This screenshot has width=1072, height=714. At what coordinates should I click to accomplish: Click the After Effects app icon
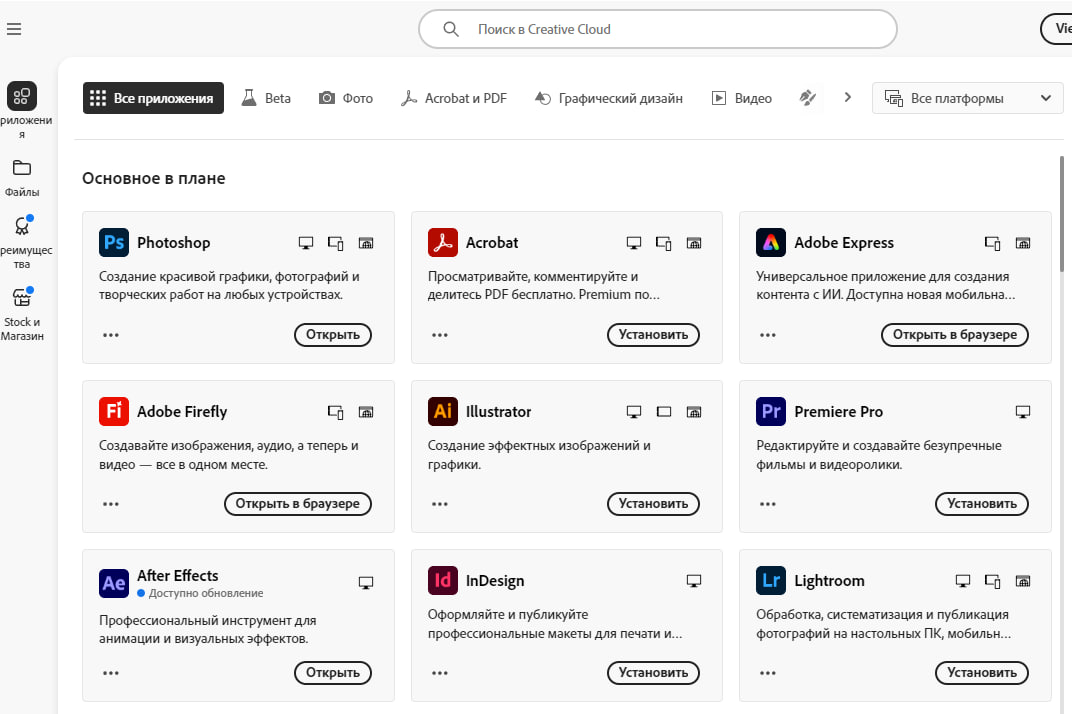[114, 581]
